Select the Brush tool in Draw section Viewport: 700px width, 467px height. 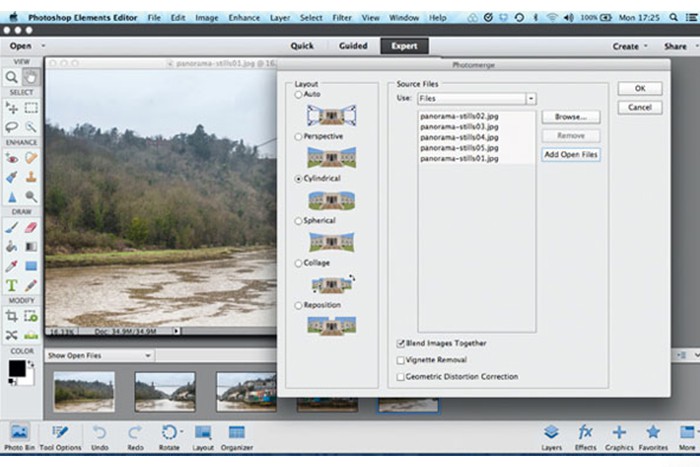[12, 226]
